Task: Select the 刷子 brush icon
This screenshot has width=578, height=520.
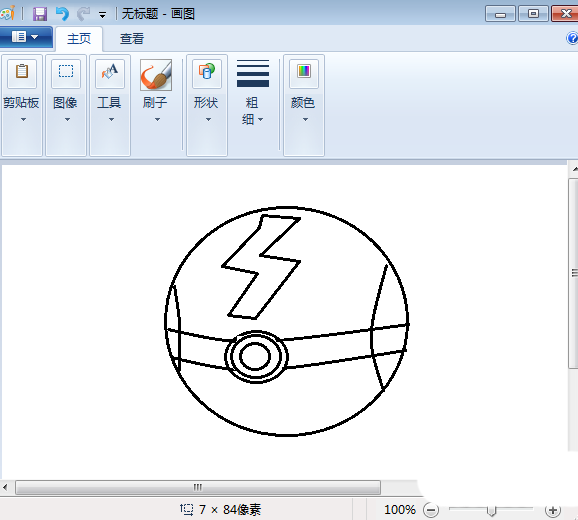Action: click(156, 75)
